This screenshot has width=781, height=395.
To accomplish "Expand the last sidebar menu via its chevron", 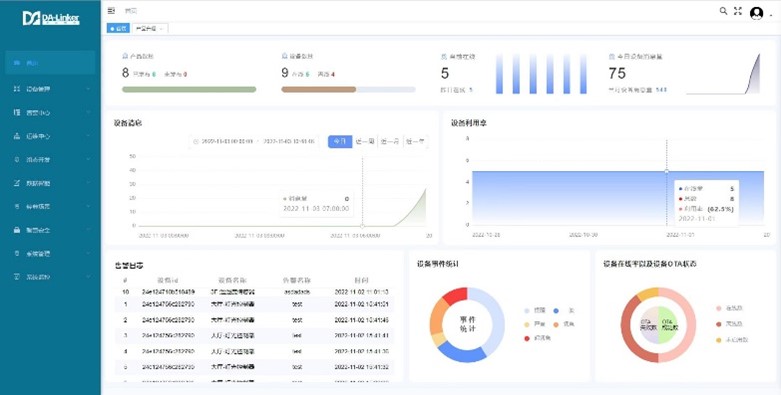I will pyautogui.click(x=88, y=277).
